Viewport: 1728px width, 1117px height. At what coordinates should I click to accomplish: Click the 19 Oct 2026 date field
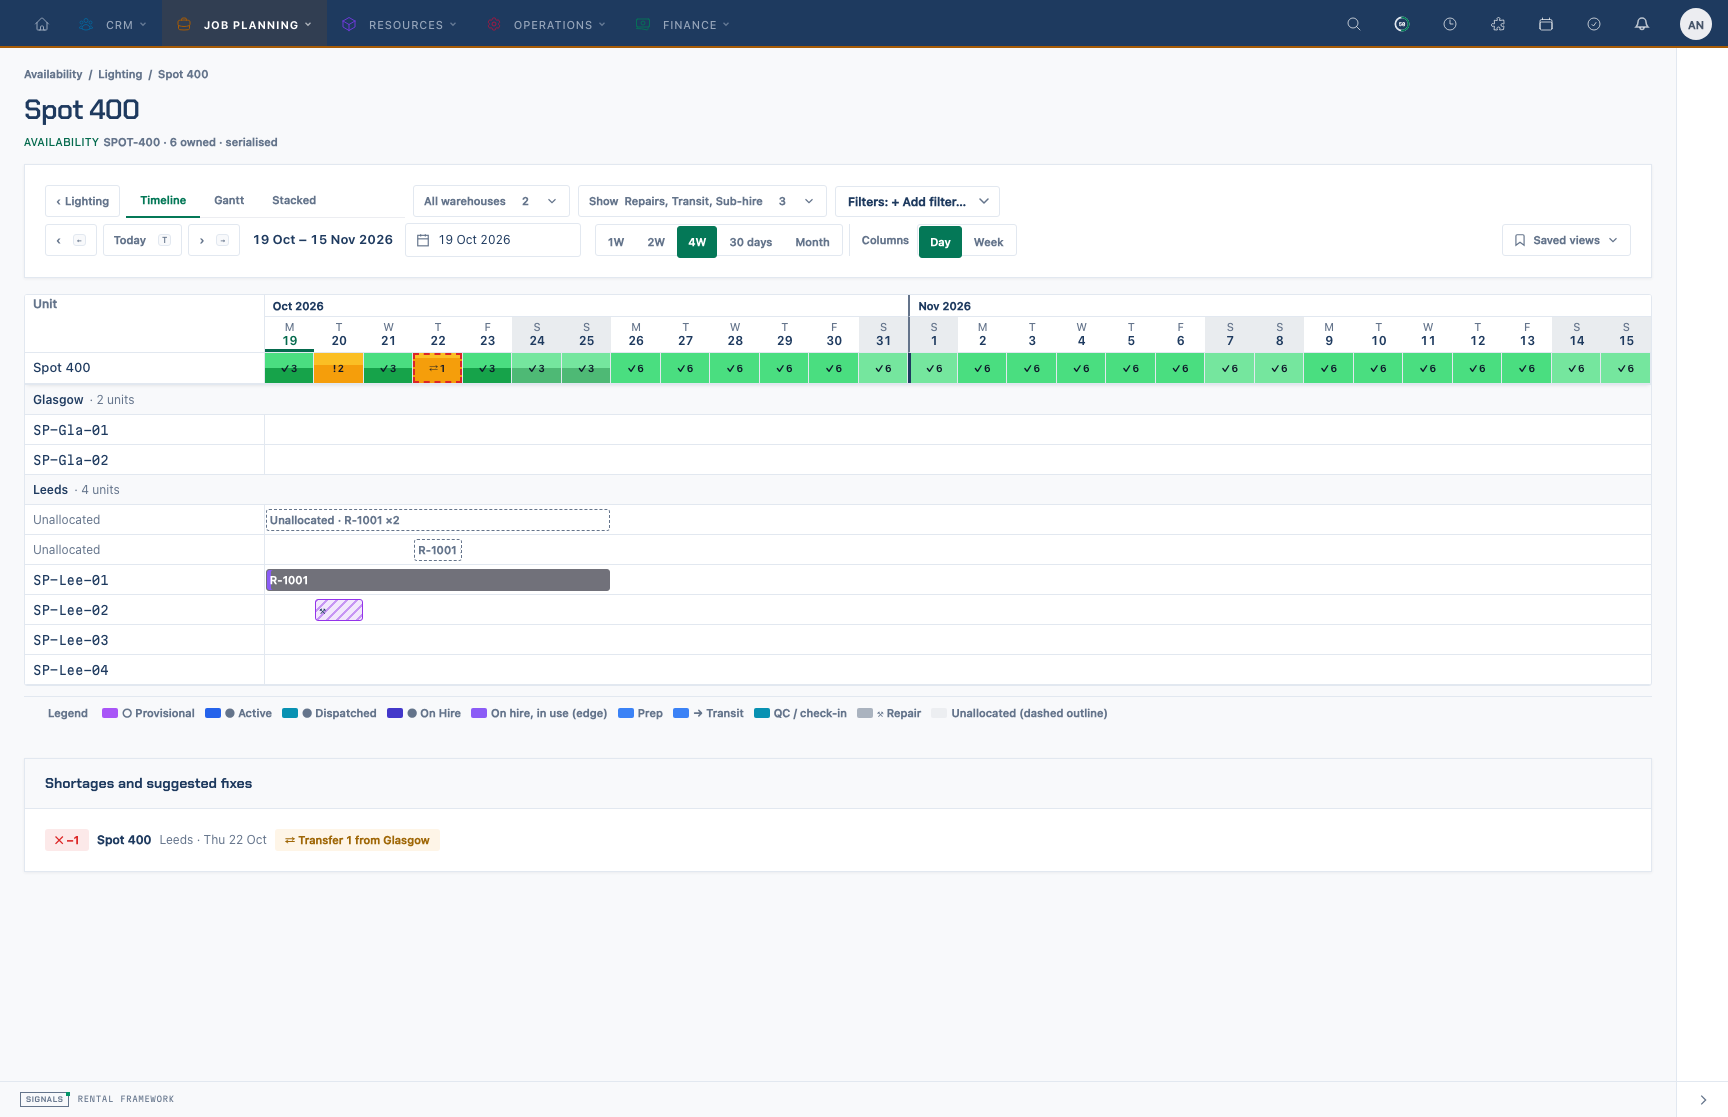493,240
